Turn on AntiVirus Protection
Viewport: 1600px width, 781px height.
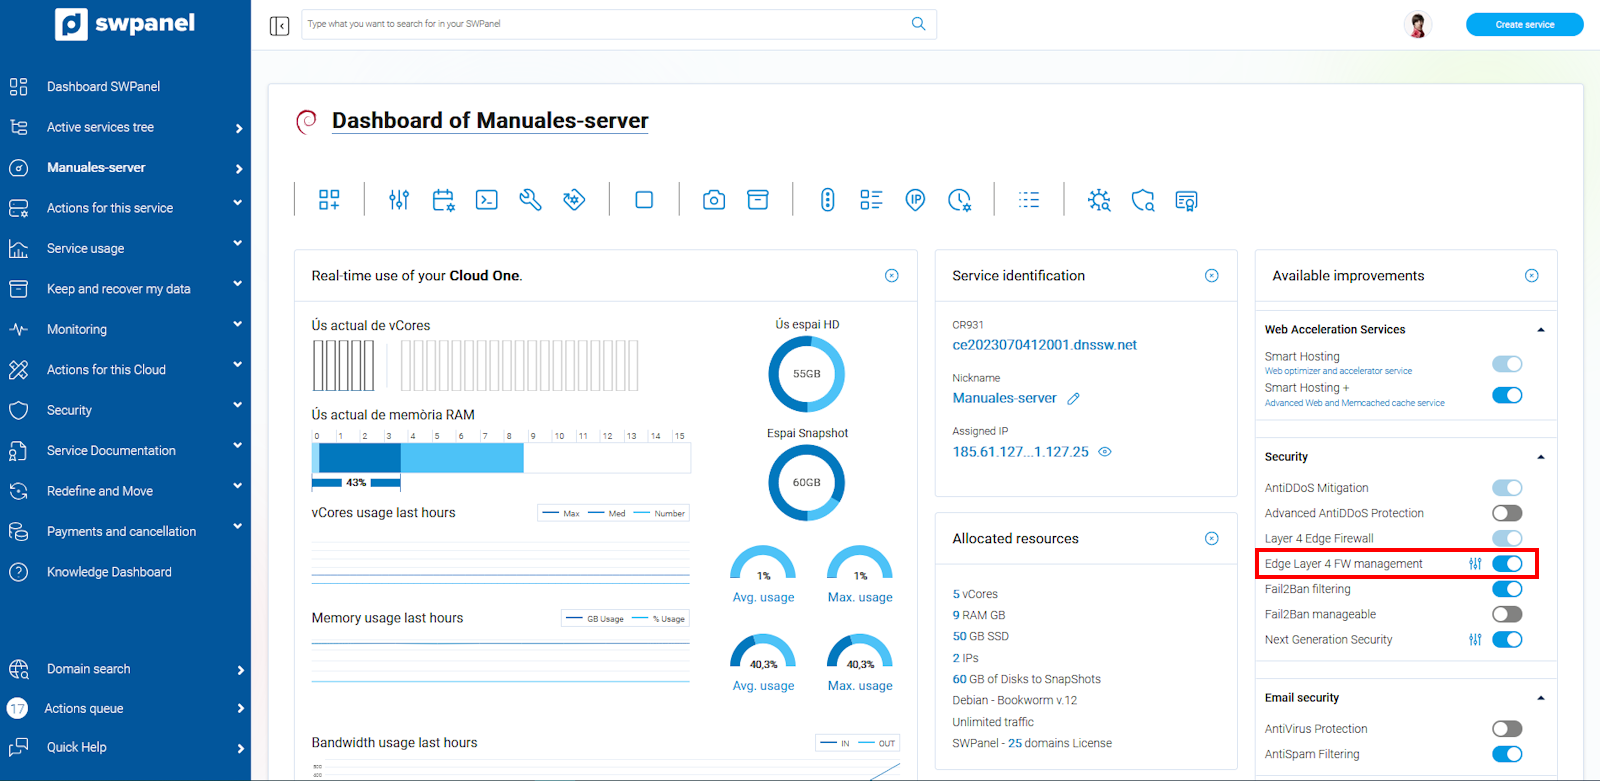[1506, 729]
